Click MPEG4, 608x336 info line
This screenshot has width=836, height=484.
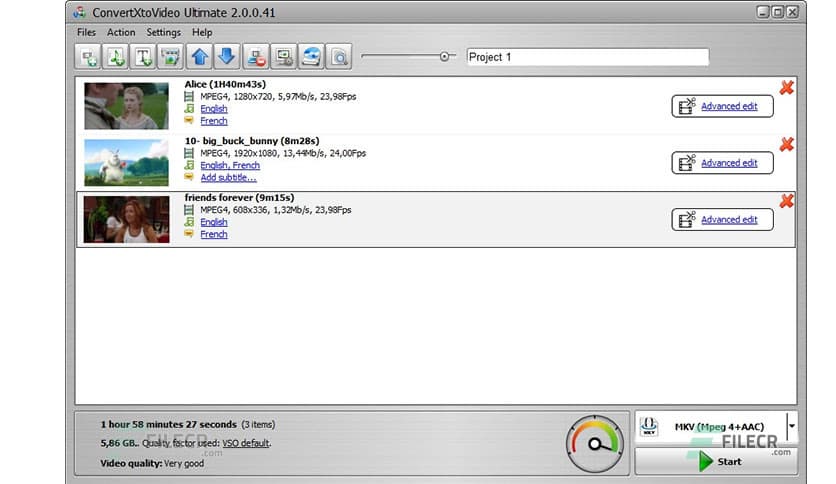coord(276,210)
